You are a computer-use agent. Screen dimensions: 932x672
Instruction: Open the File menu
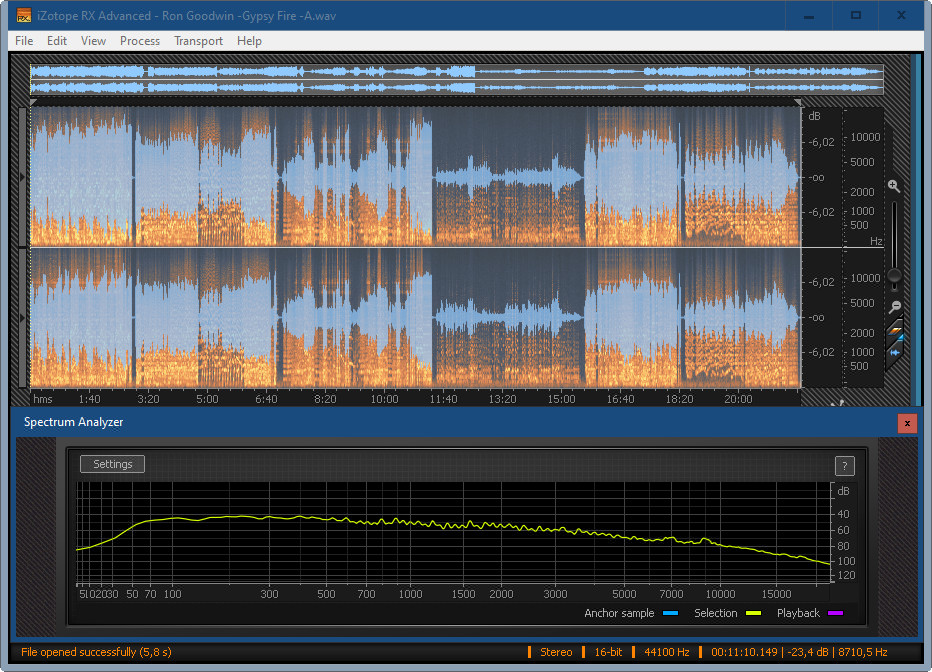[x=24, y=41]
